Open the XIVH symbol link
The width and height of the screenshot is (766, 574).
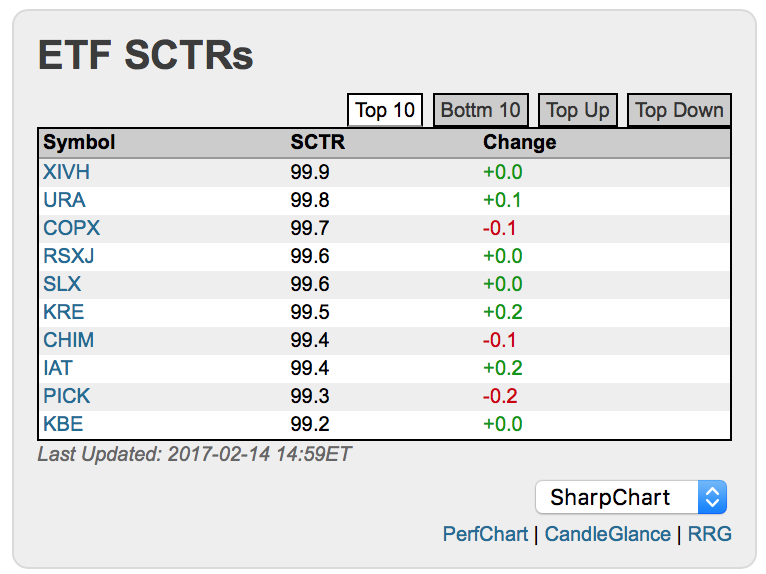[66, 172]
